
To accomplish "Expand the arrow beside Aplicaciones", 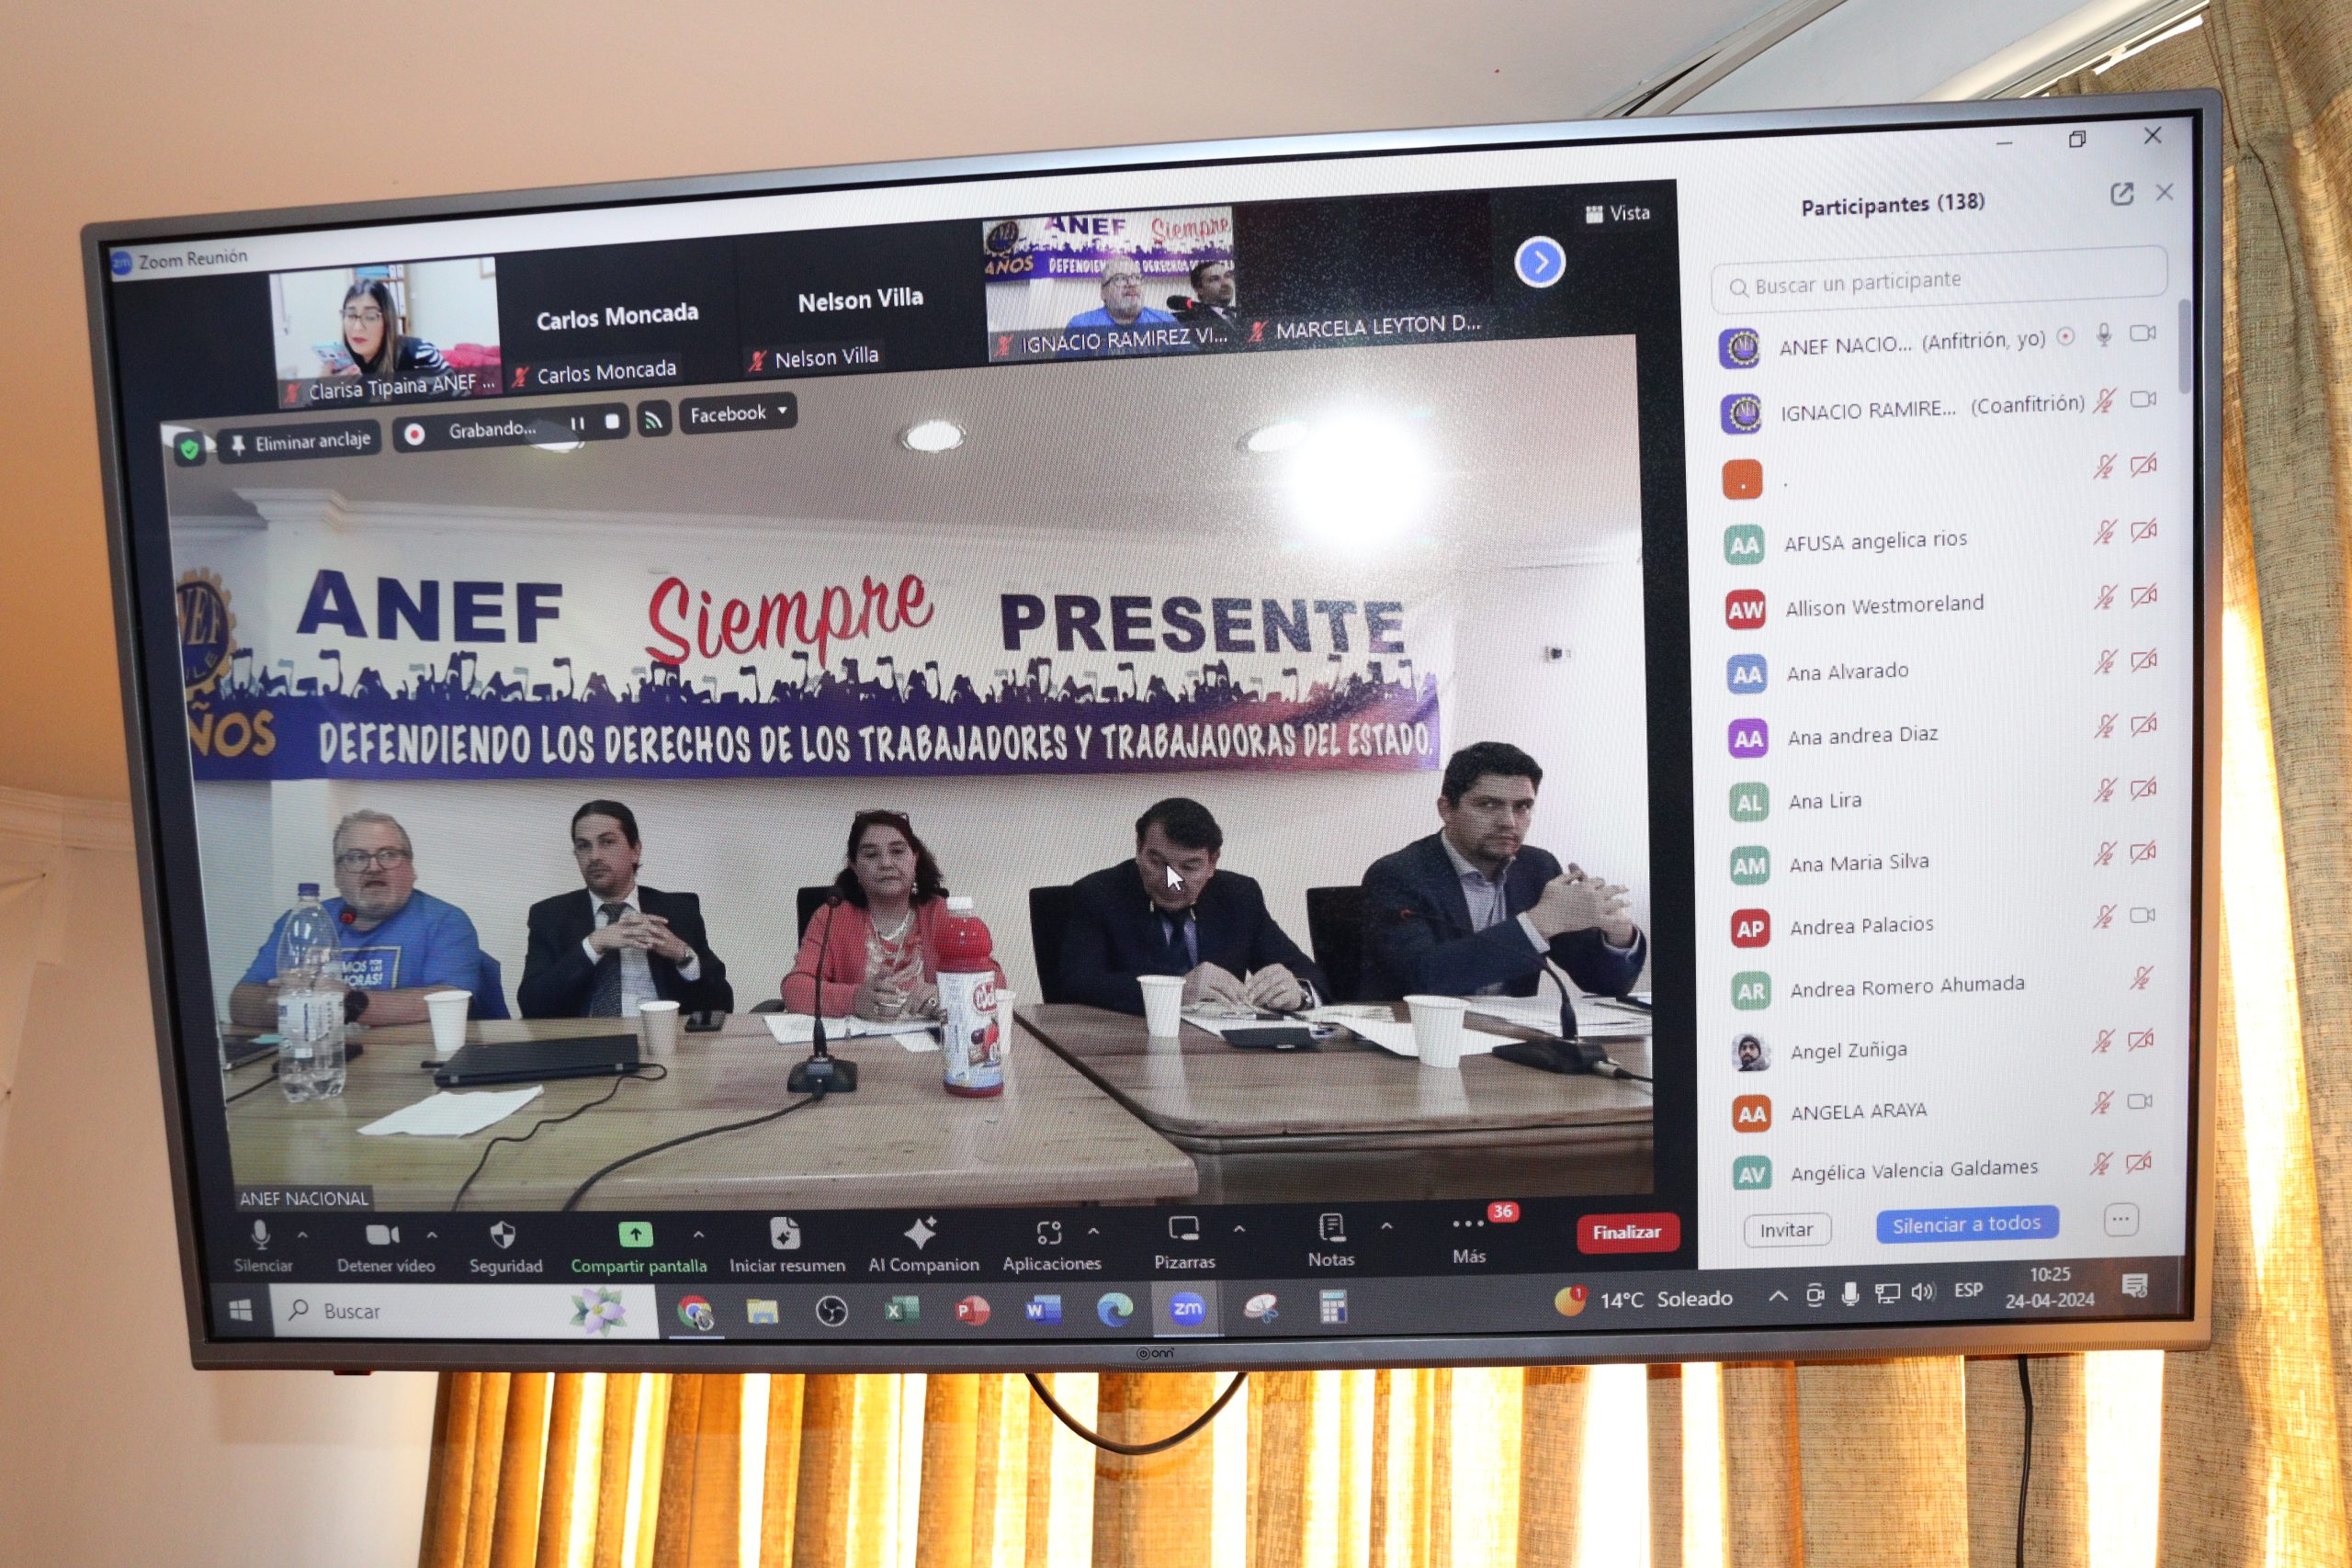I will (1094, 1231).
